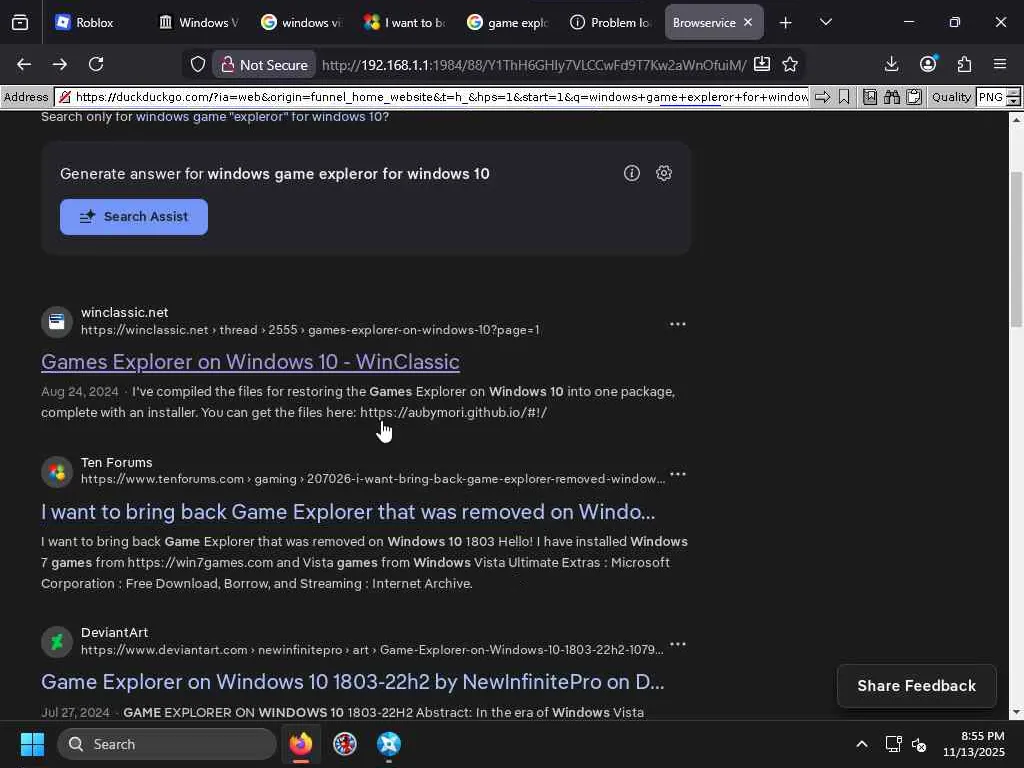Click the Search Assist button
1024x768 pixels.
point(134,217)
